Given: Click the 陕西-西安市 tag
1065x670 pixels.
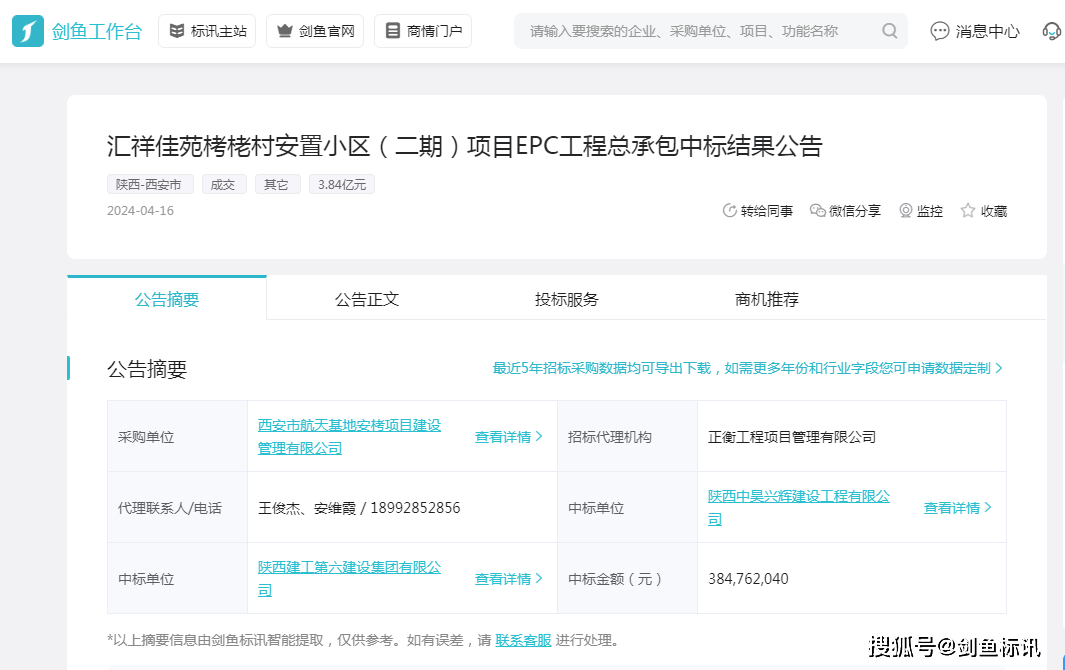Looking at the screenshot, I should [150, 185].
